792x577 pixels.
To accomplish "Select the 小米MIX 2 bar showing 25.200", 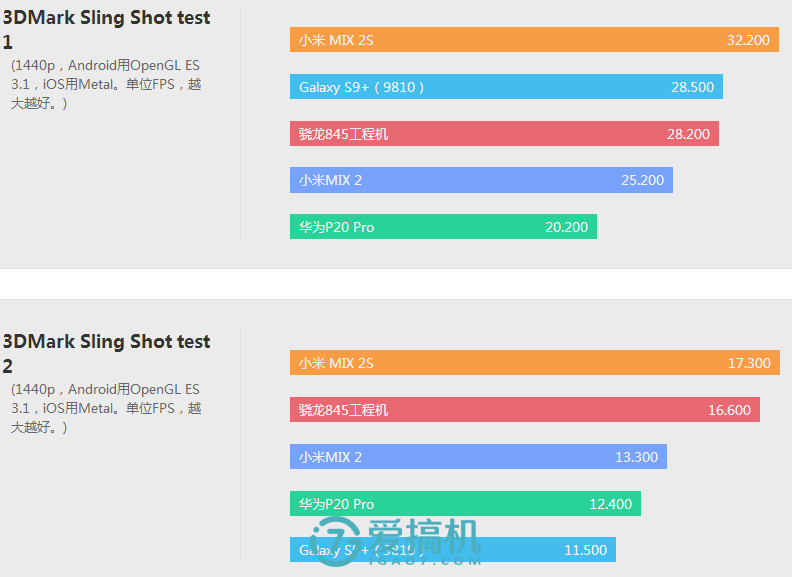I will point(481,180).
